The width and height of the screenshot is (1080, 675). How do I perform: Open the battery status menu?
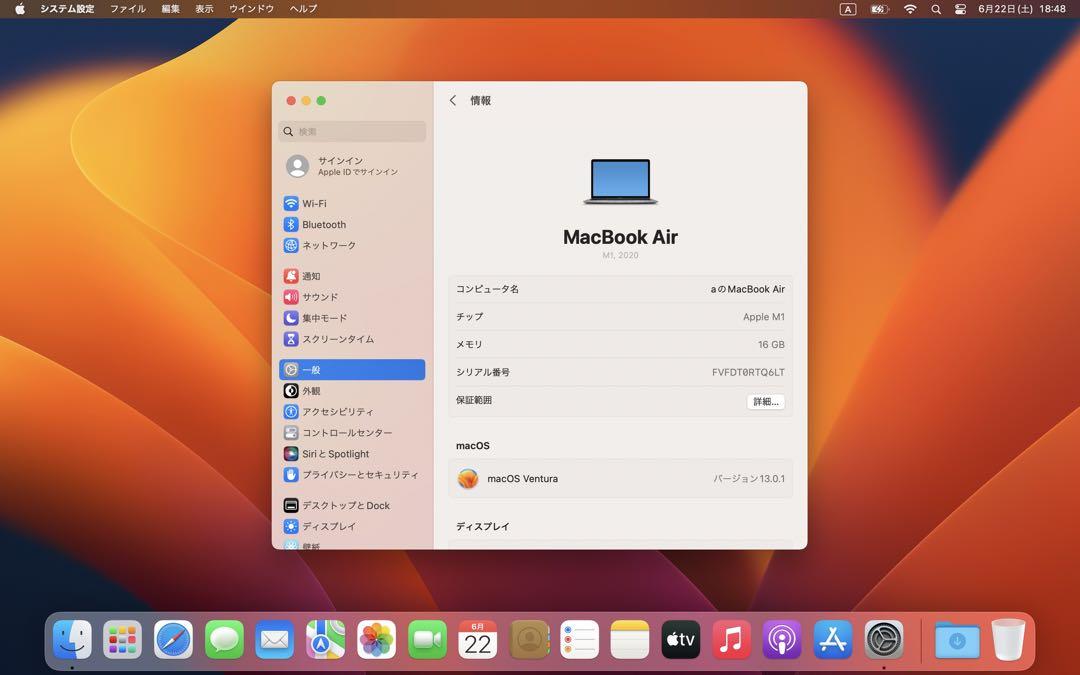879,9
